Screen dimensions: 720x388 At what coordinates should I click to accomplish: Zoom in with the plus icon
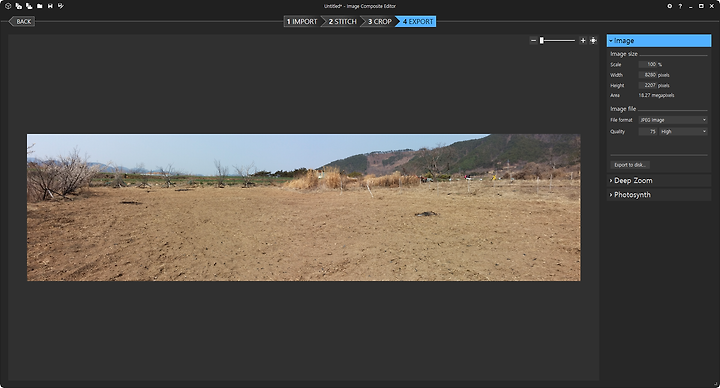(x=583, y=40)
